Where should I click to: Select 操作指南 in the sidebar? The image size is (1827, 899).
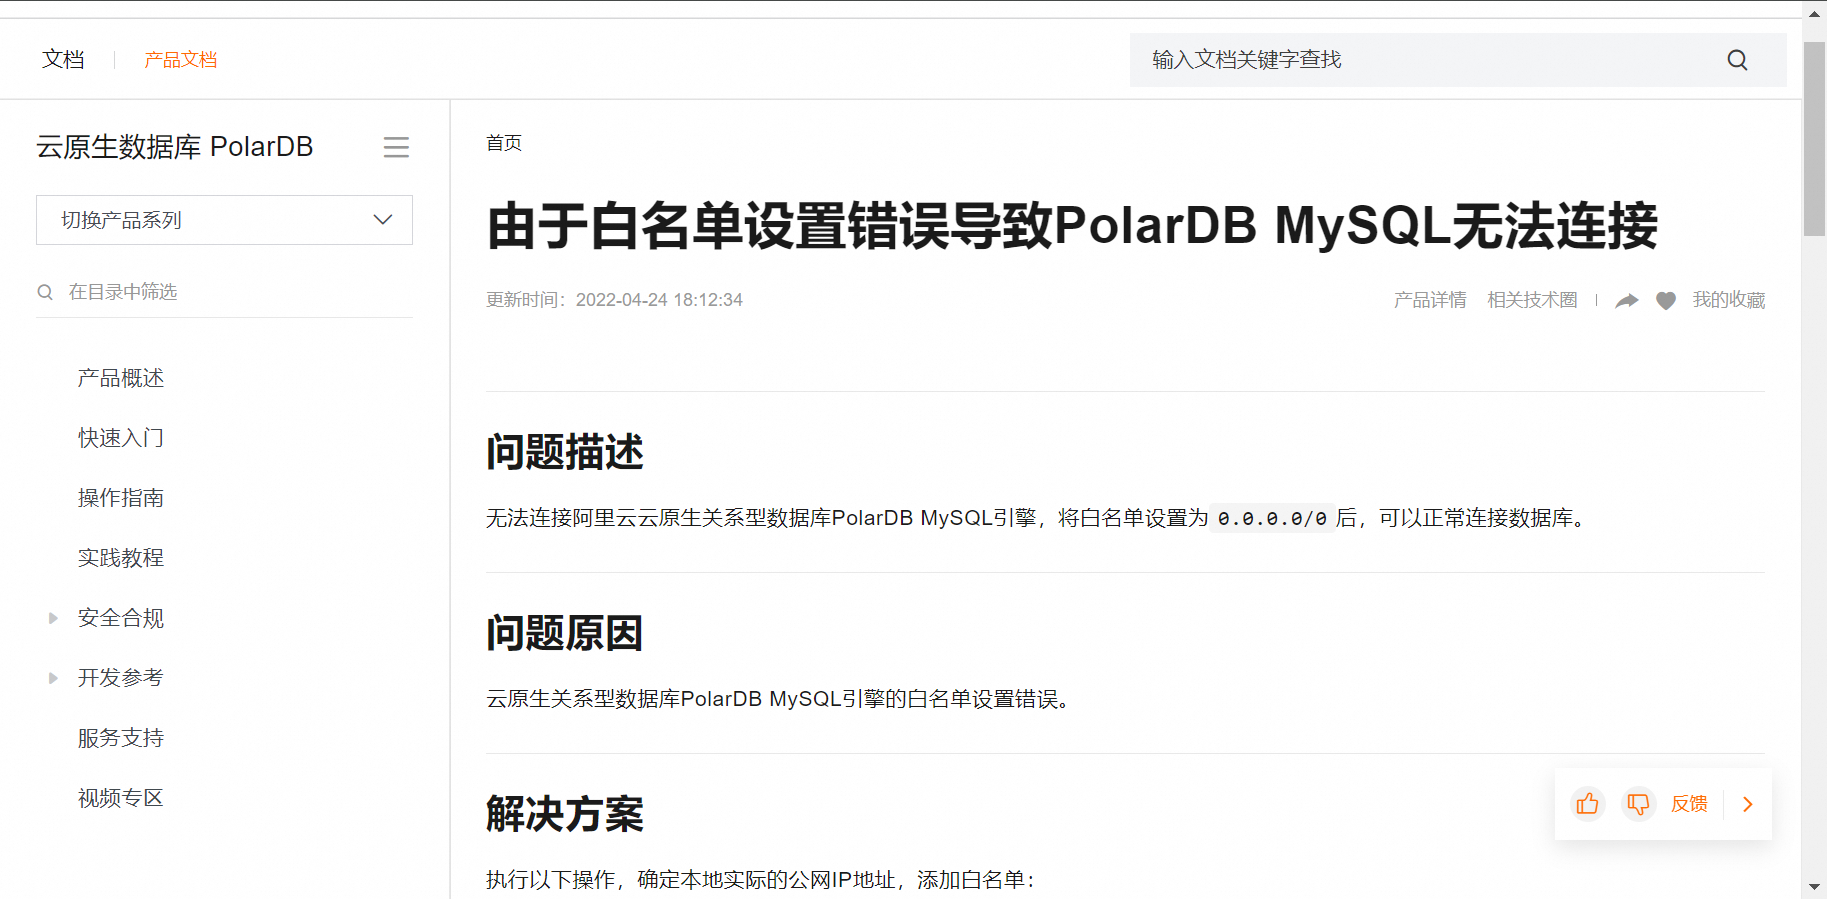121,498
